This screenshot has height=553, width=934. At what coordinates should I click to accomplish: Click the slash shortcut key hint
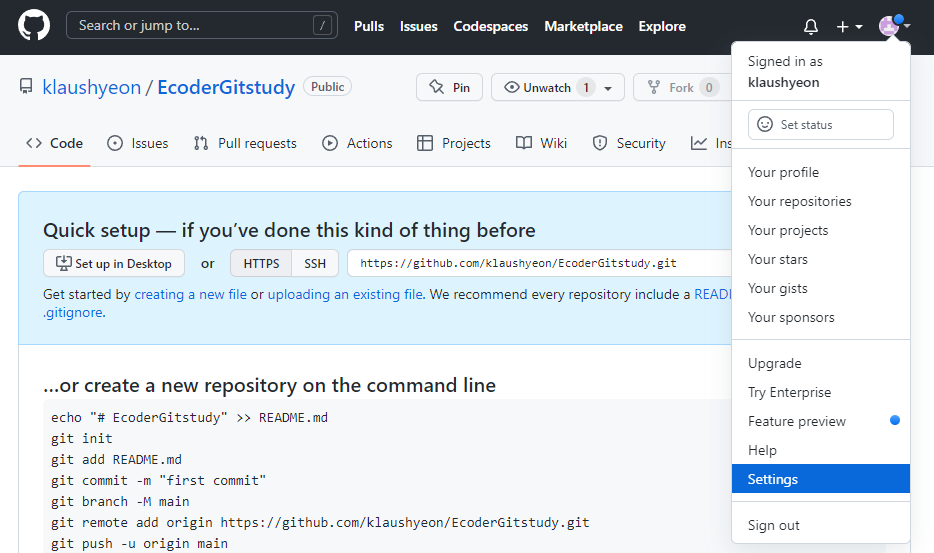(x=322, y=26)
